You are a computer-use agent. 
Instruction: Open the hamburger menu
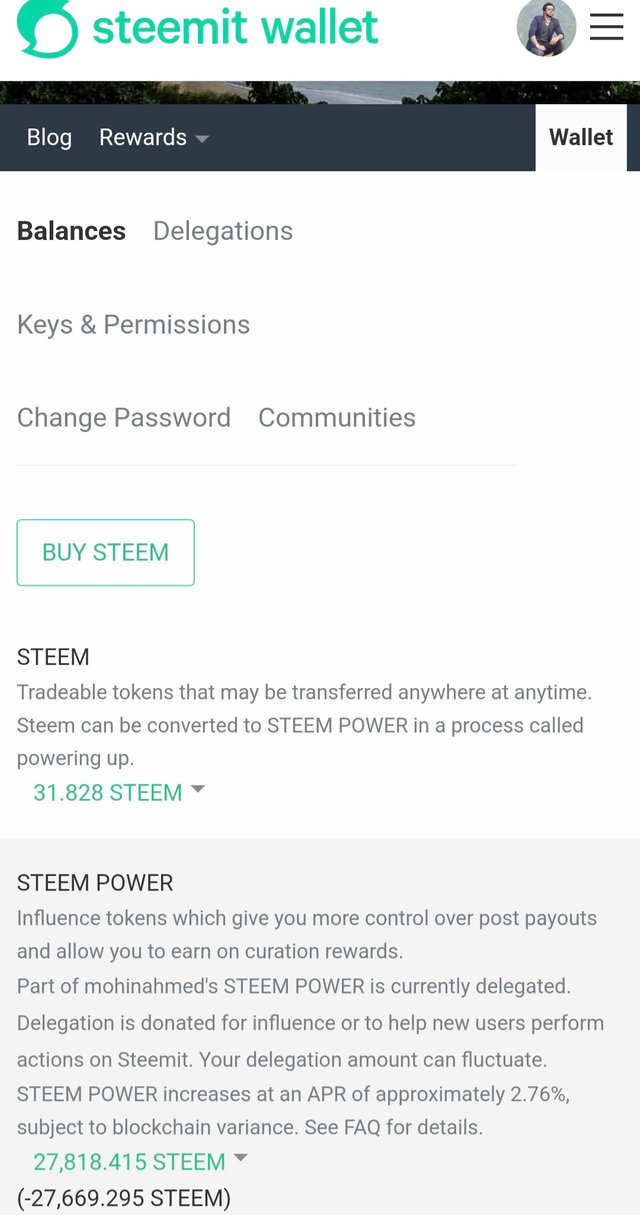[606, 27]
